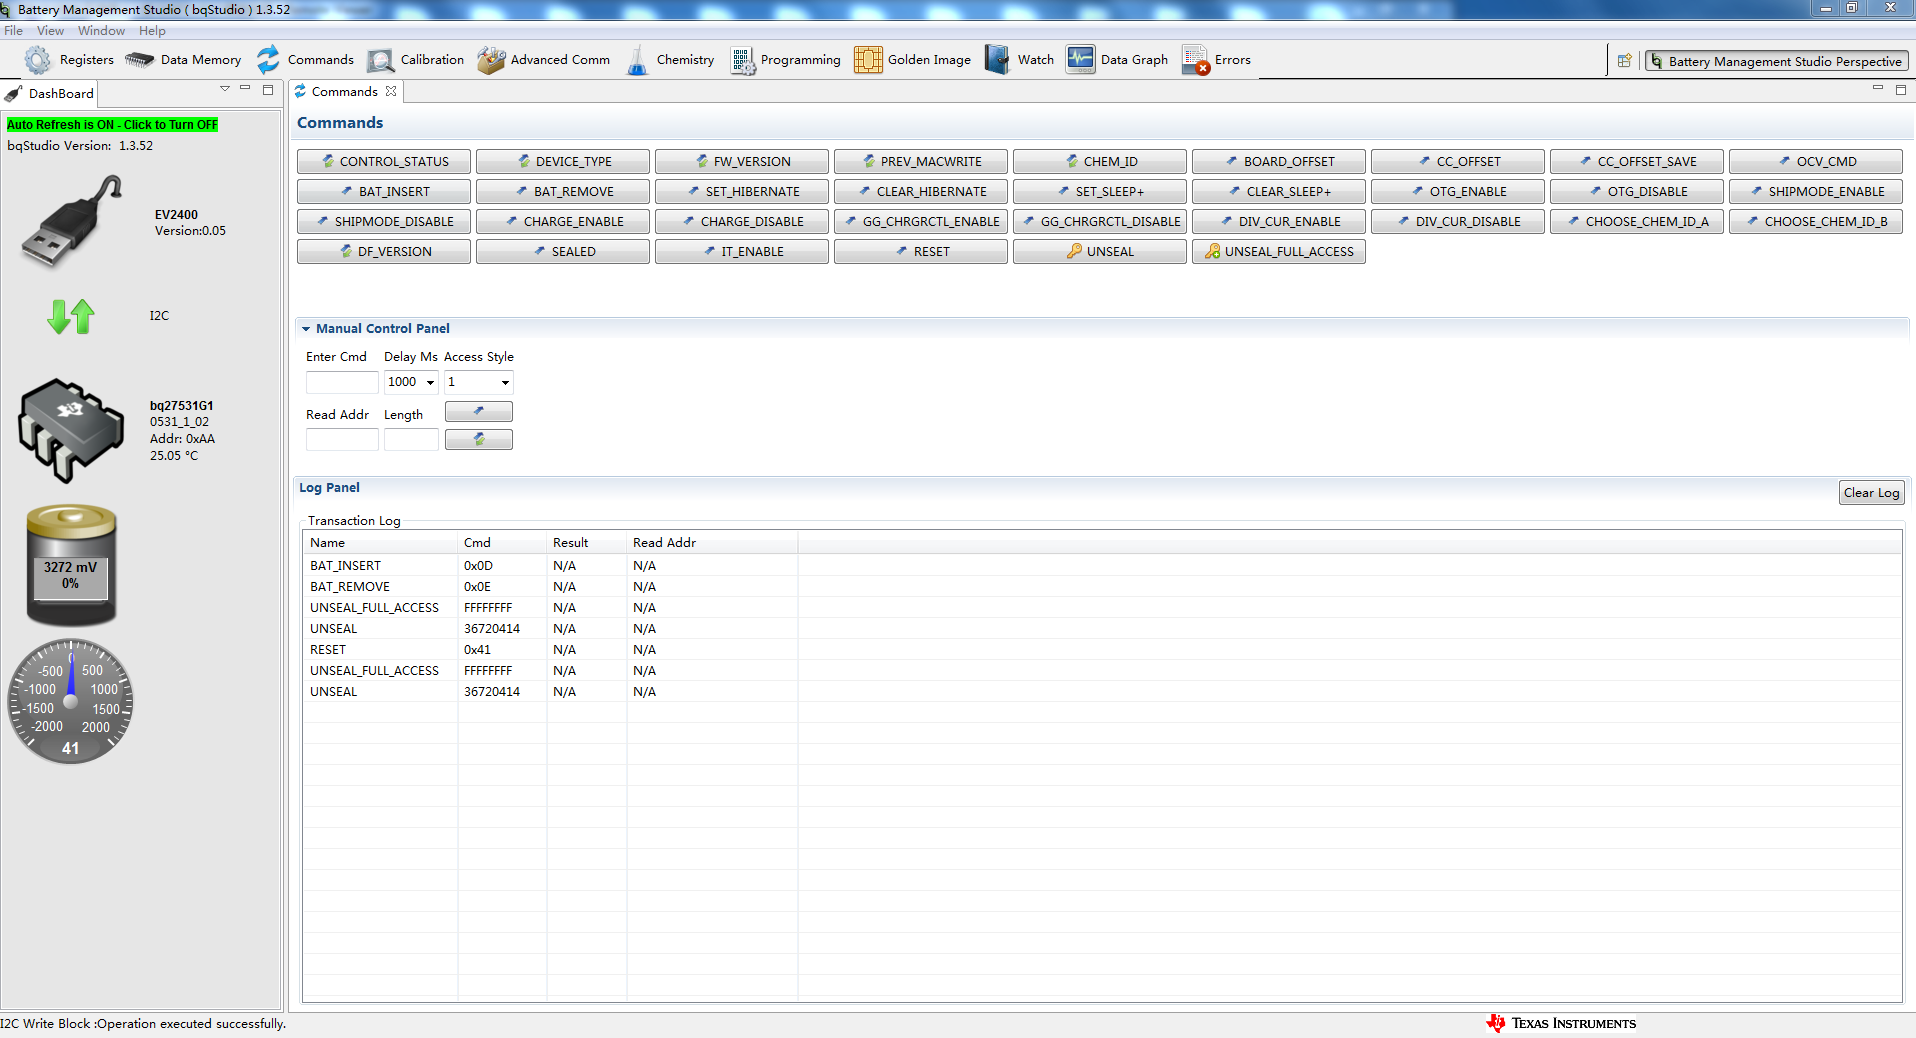Image resolution: width=1916 pixels, height=1038 pixels.
Task: Click the bq27531G1 chip icon
Action: 70,430
